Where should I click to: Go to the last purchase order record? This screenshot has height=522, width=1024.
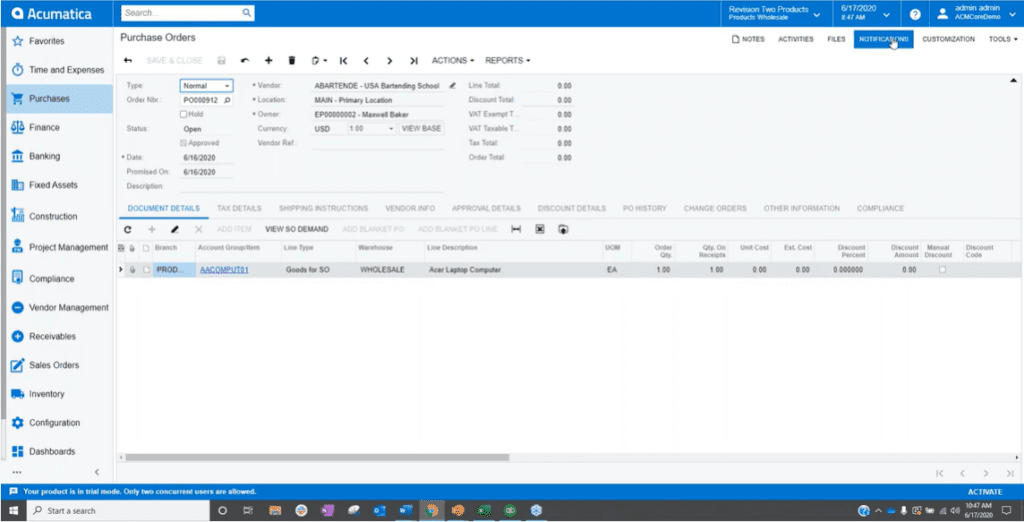pos(413,61)
